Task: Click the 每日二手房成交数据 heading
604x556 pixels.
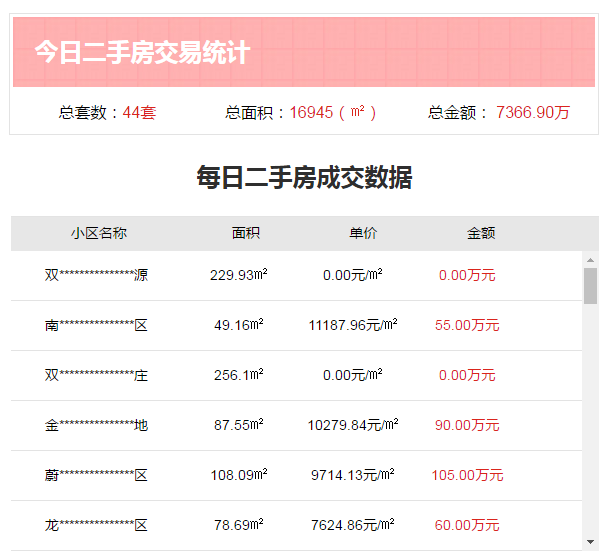Action: [x=304, y=178]
